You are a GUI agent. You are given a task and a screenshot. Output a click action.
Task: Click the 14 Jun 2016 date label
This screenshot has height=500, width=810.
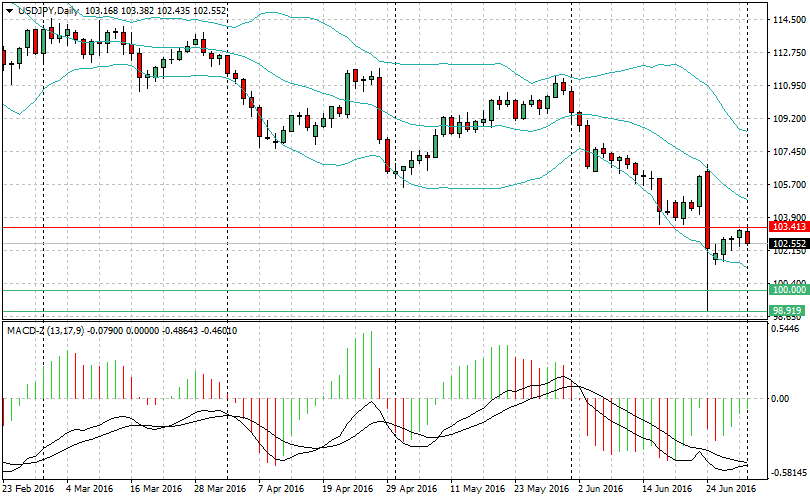tap(667, 489)
